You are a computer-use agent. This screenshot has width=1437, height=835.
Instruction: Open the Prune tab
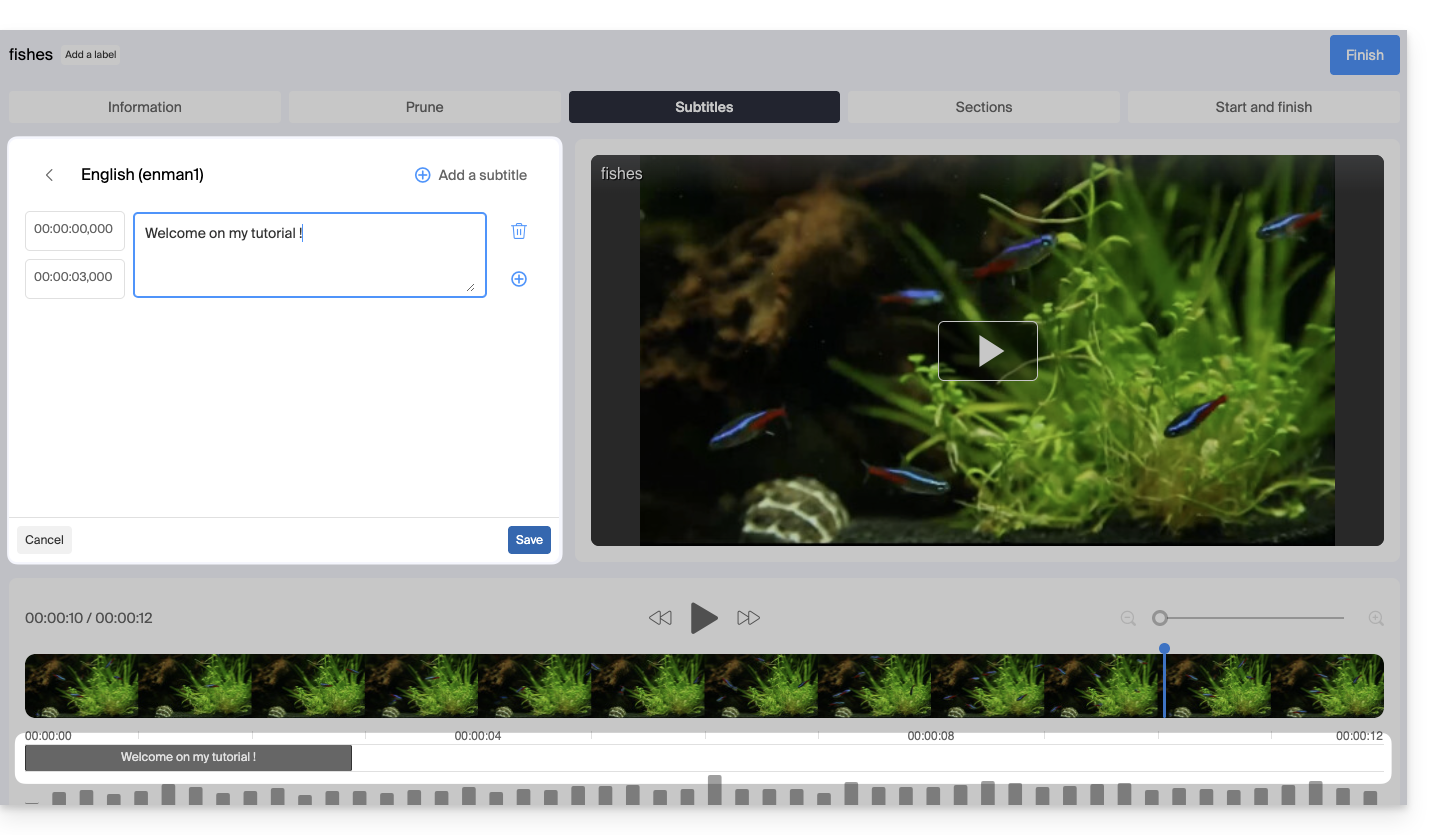pyautogui.click(x=425, y=107)
